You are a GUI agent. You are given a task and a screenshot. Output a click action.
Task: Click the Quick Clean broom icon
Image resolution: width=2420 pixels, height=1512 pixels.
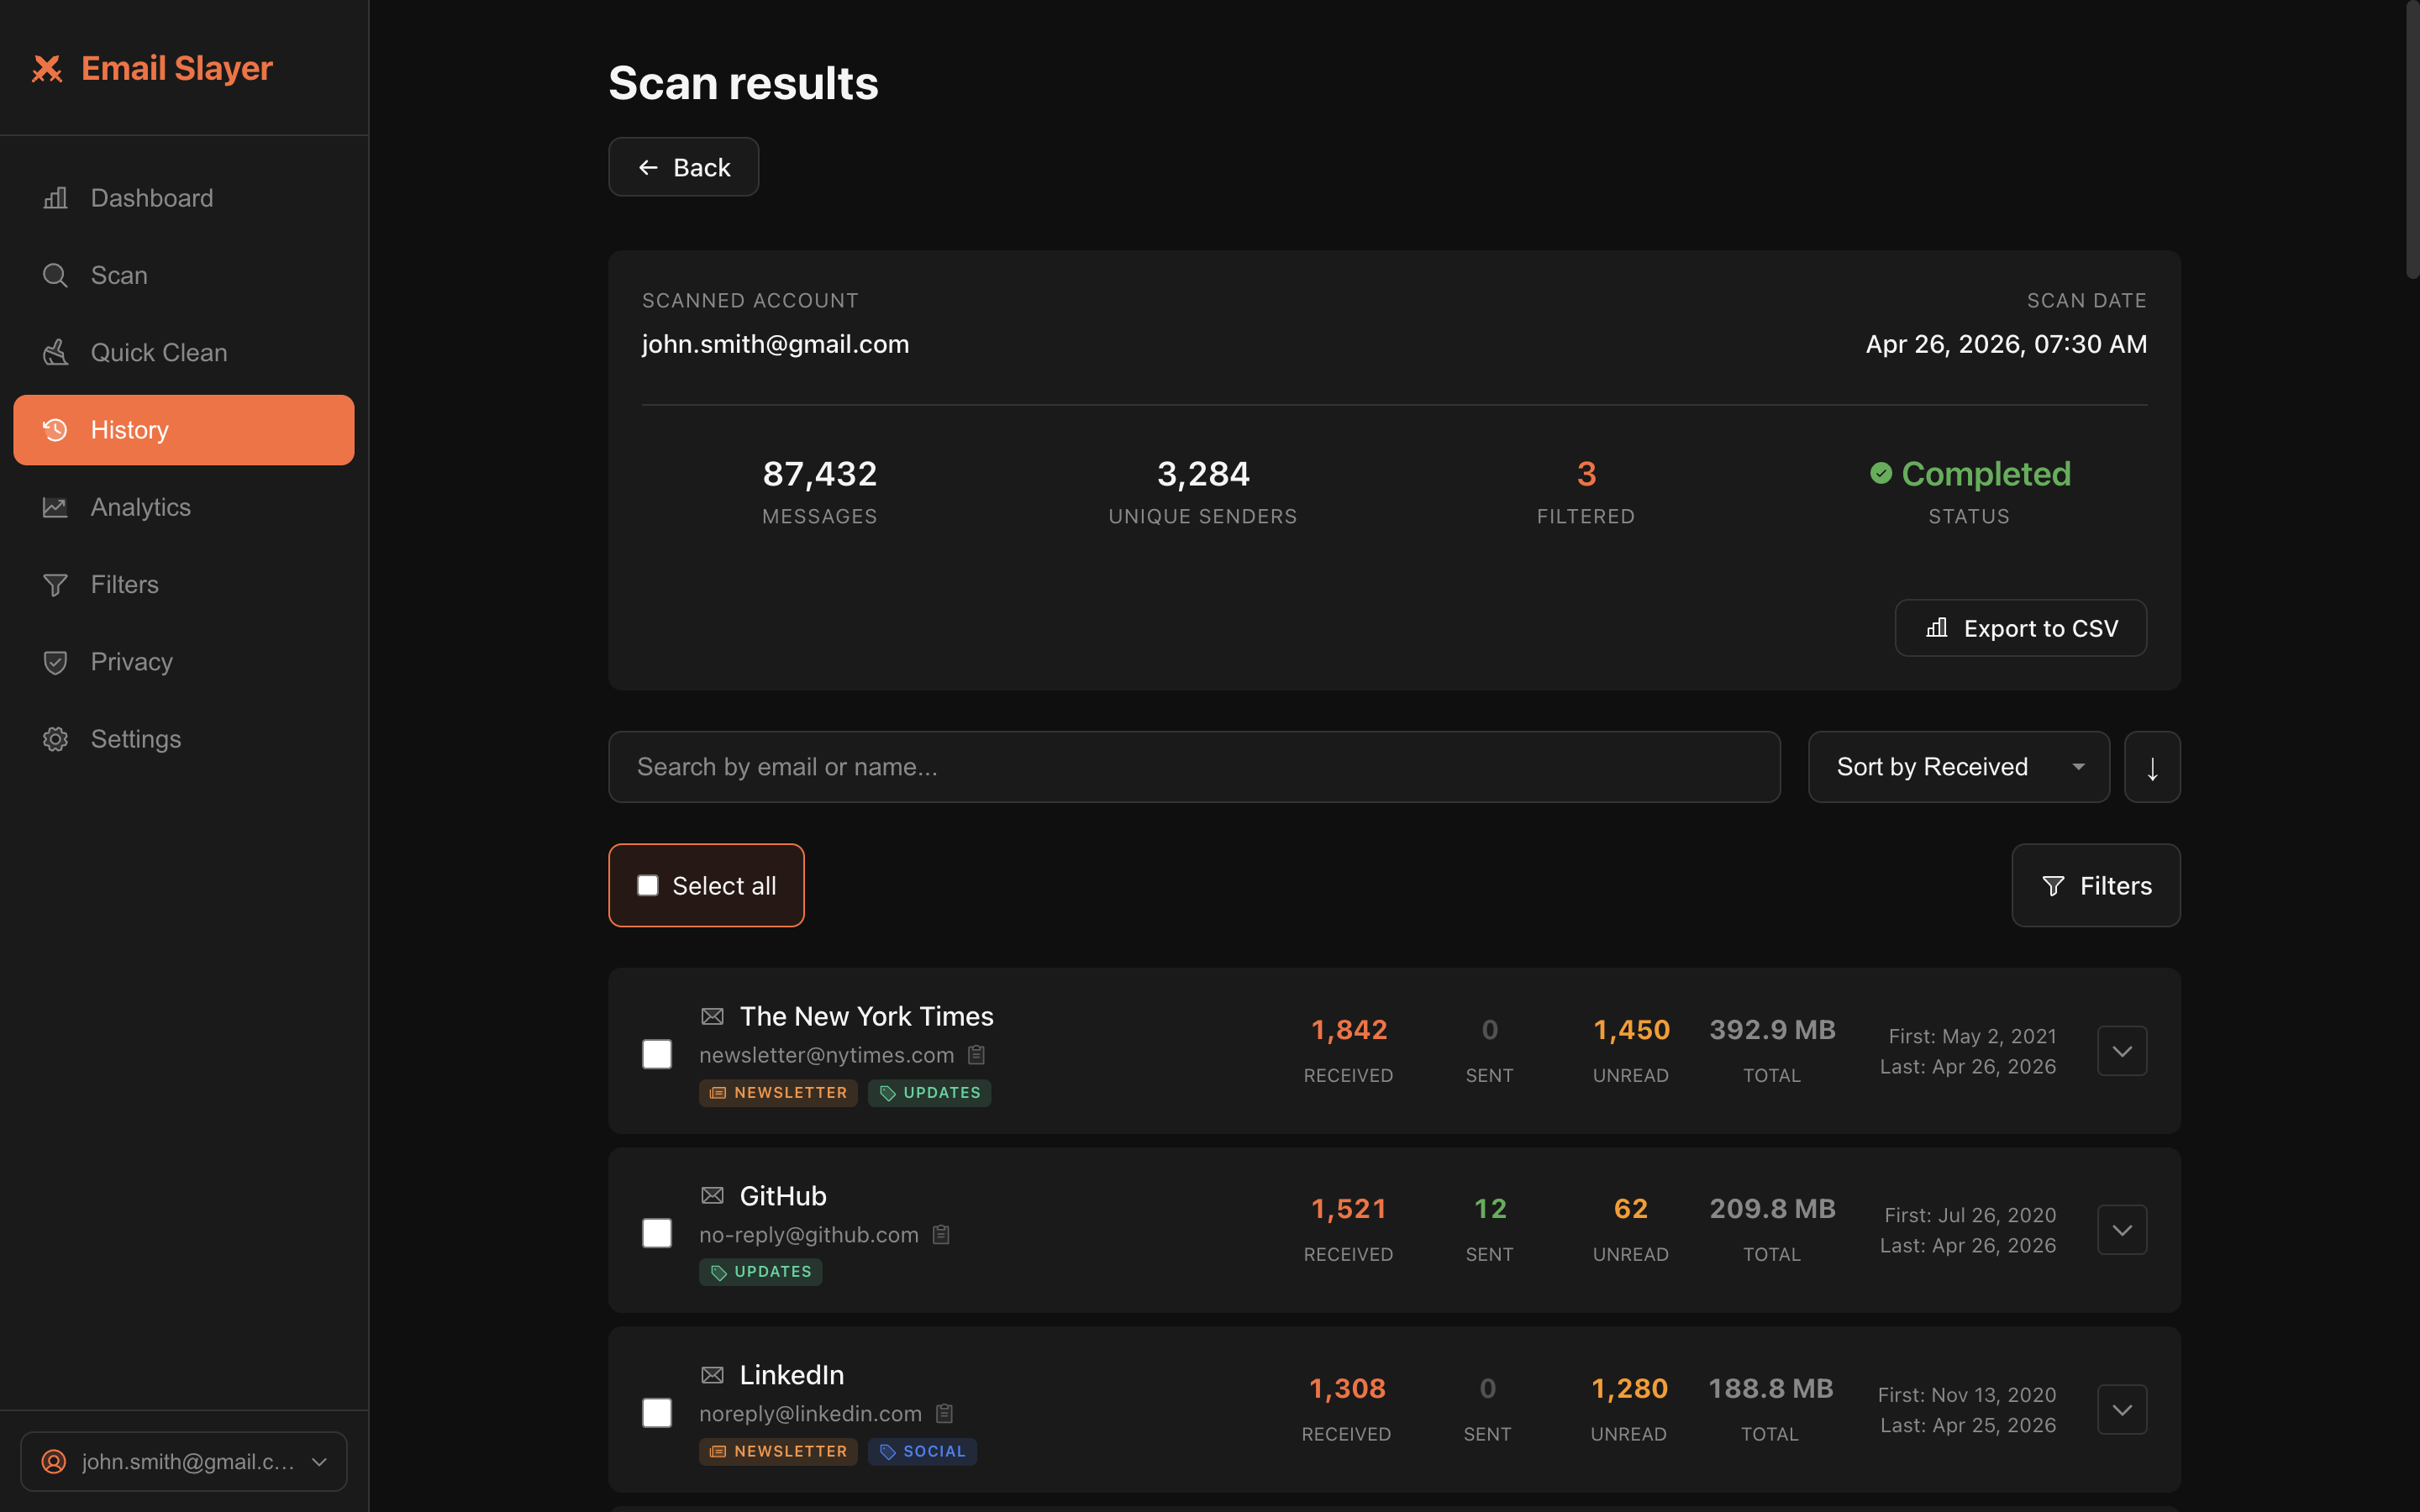tap(55, 353)
